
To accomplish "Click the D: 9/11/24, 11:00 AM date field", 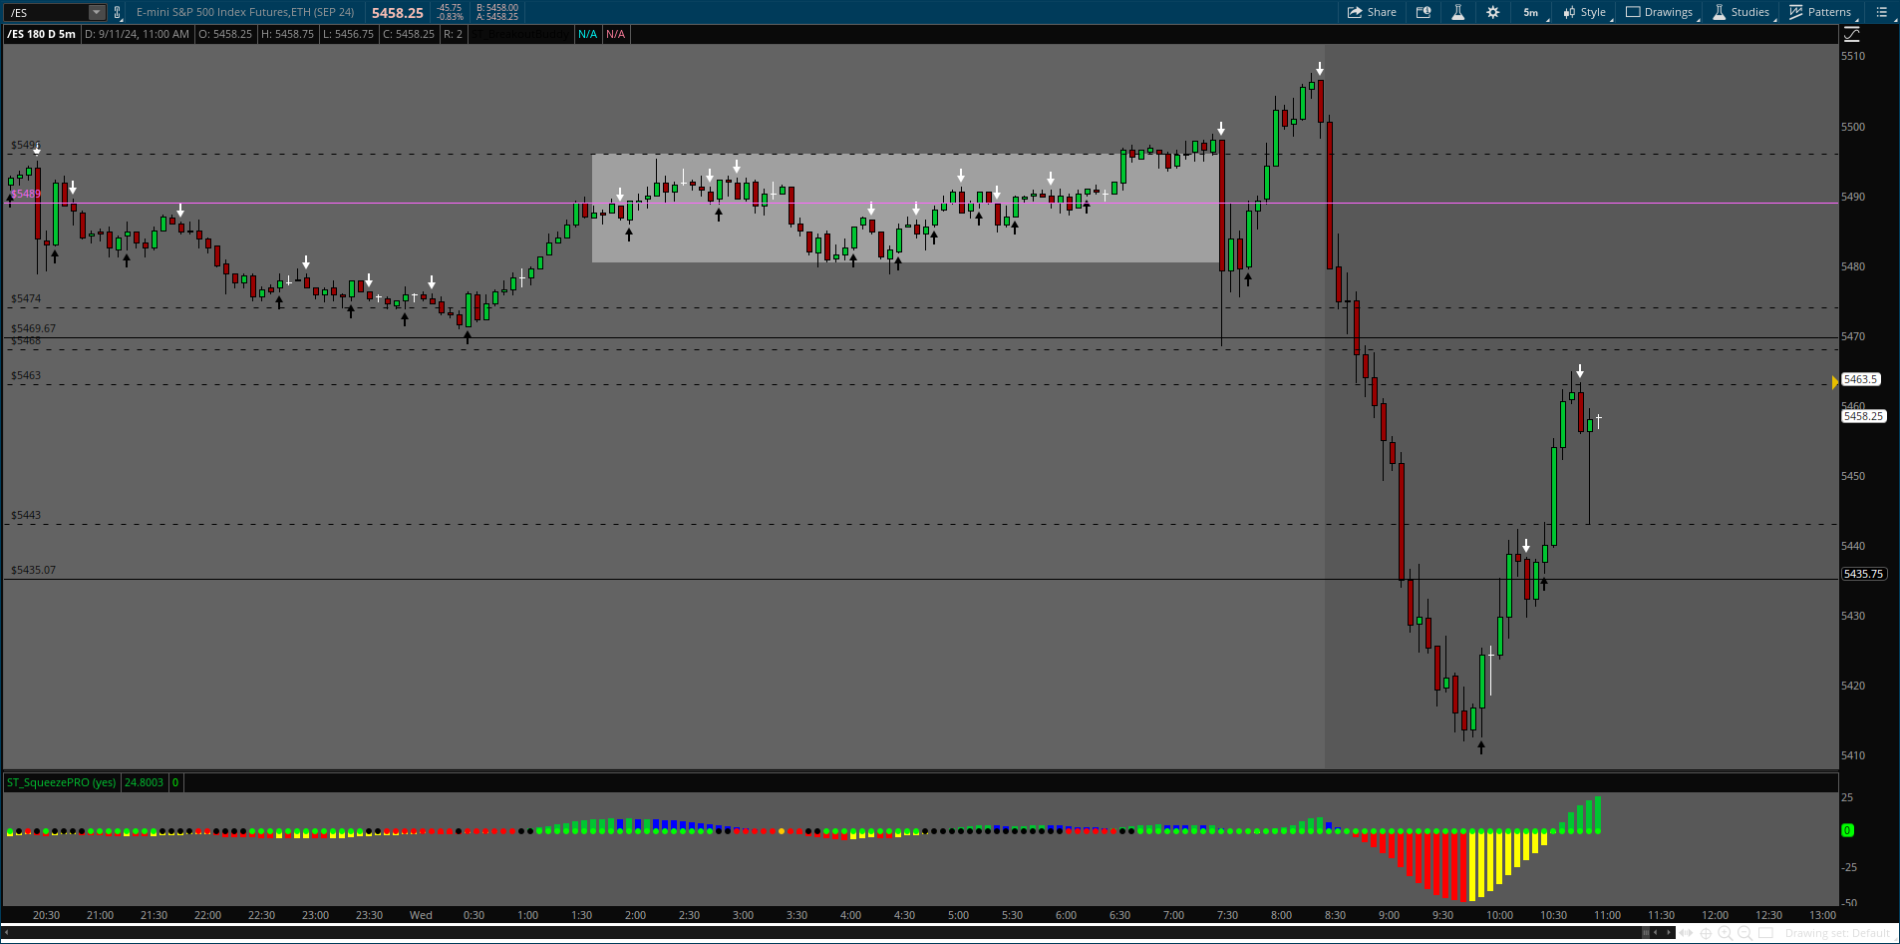I will pos(137,34).
